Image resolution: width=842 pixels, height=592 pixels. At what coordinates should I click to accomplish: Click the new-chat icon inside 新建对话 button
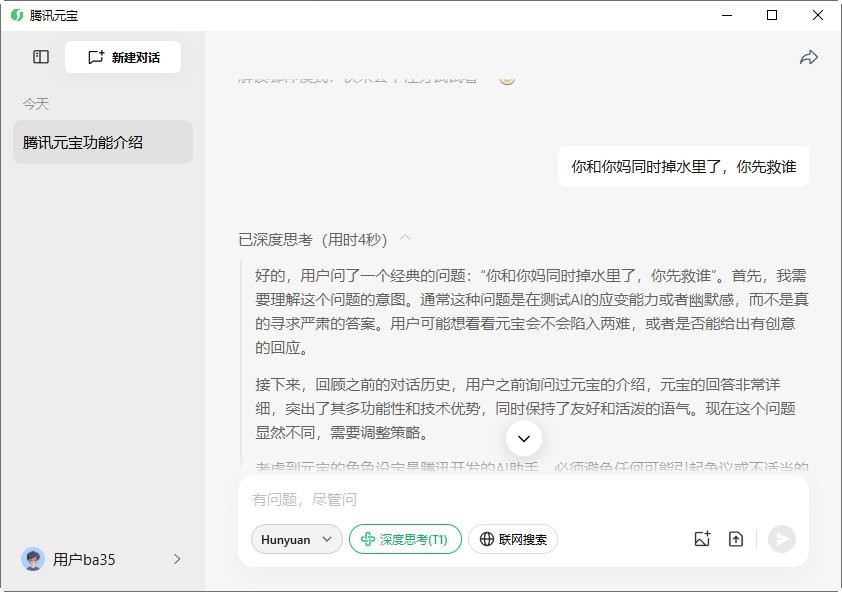(95, 57)
